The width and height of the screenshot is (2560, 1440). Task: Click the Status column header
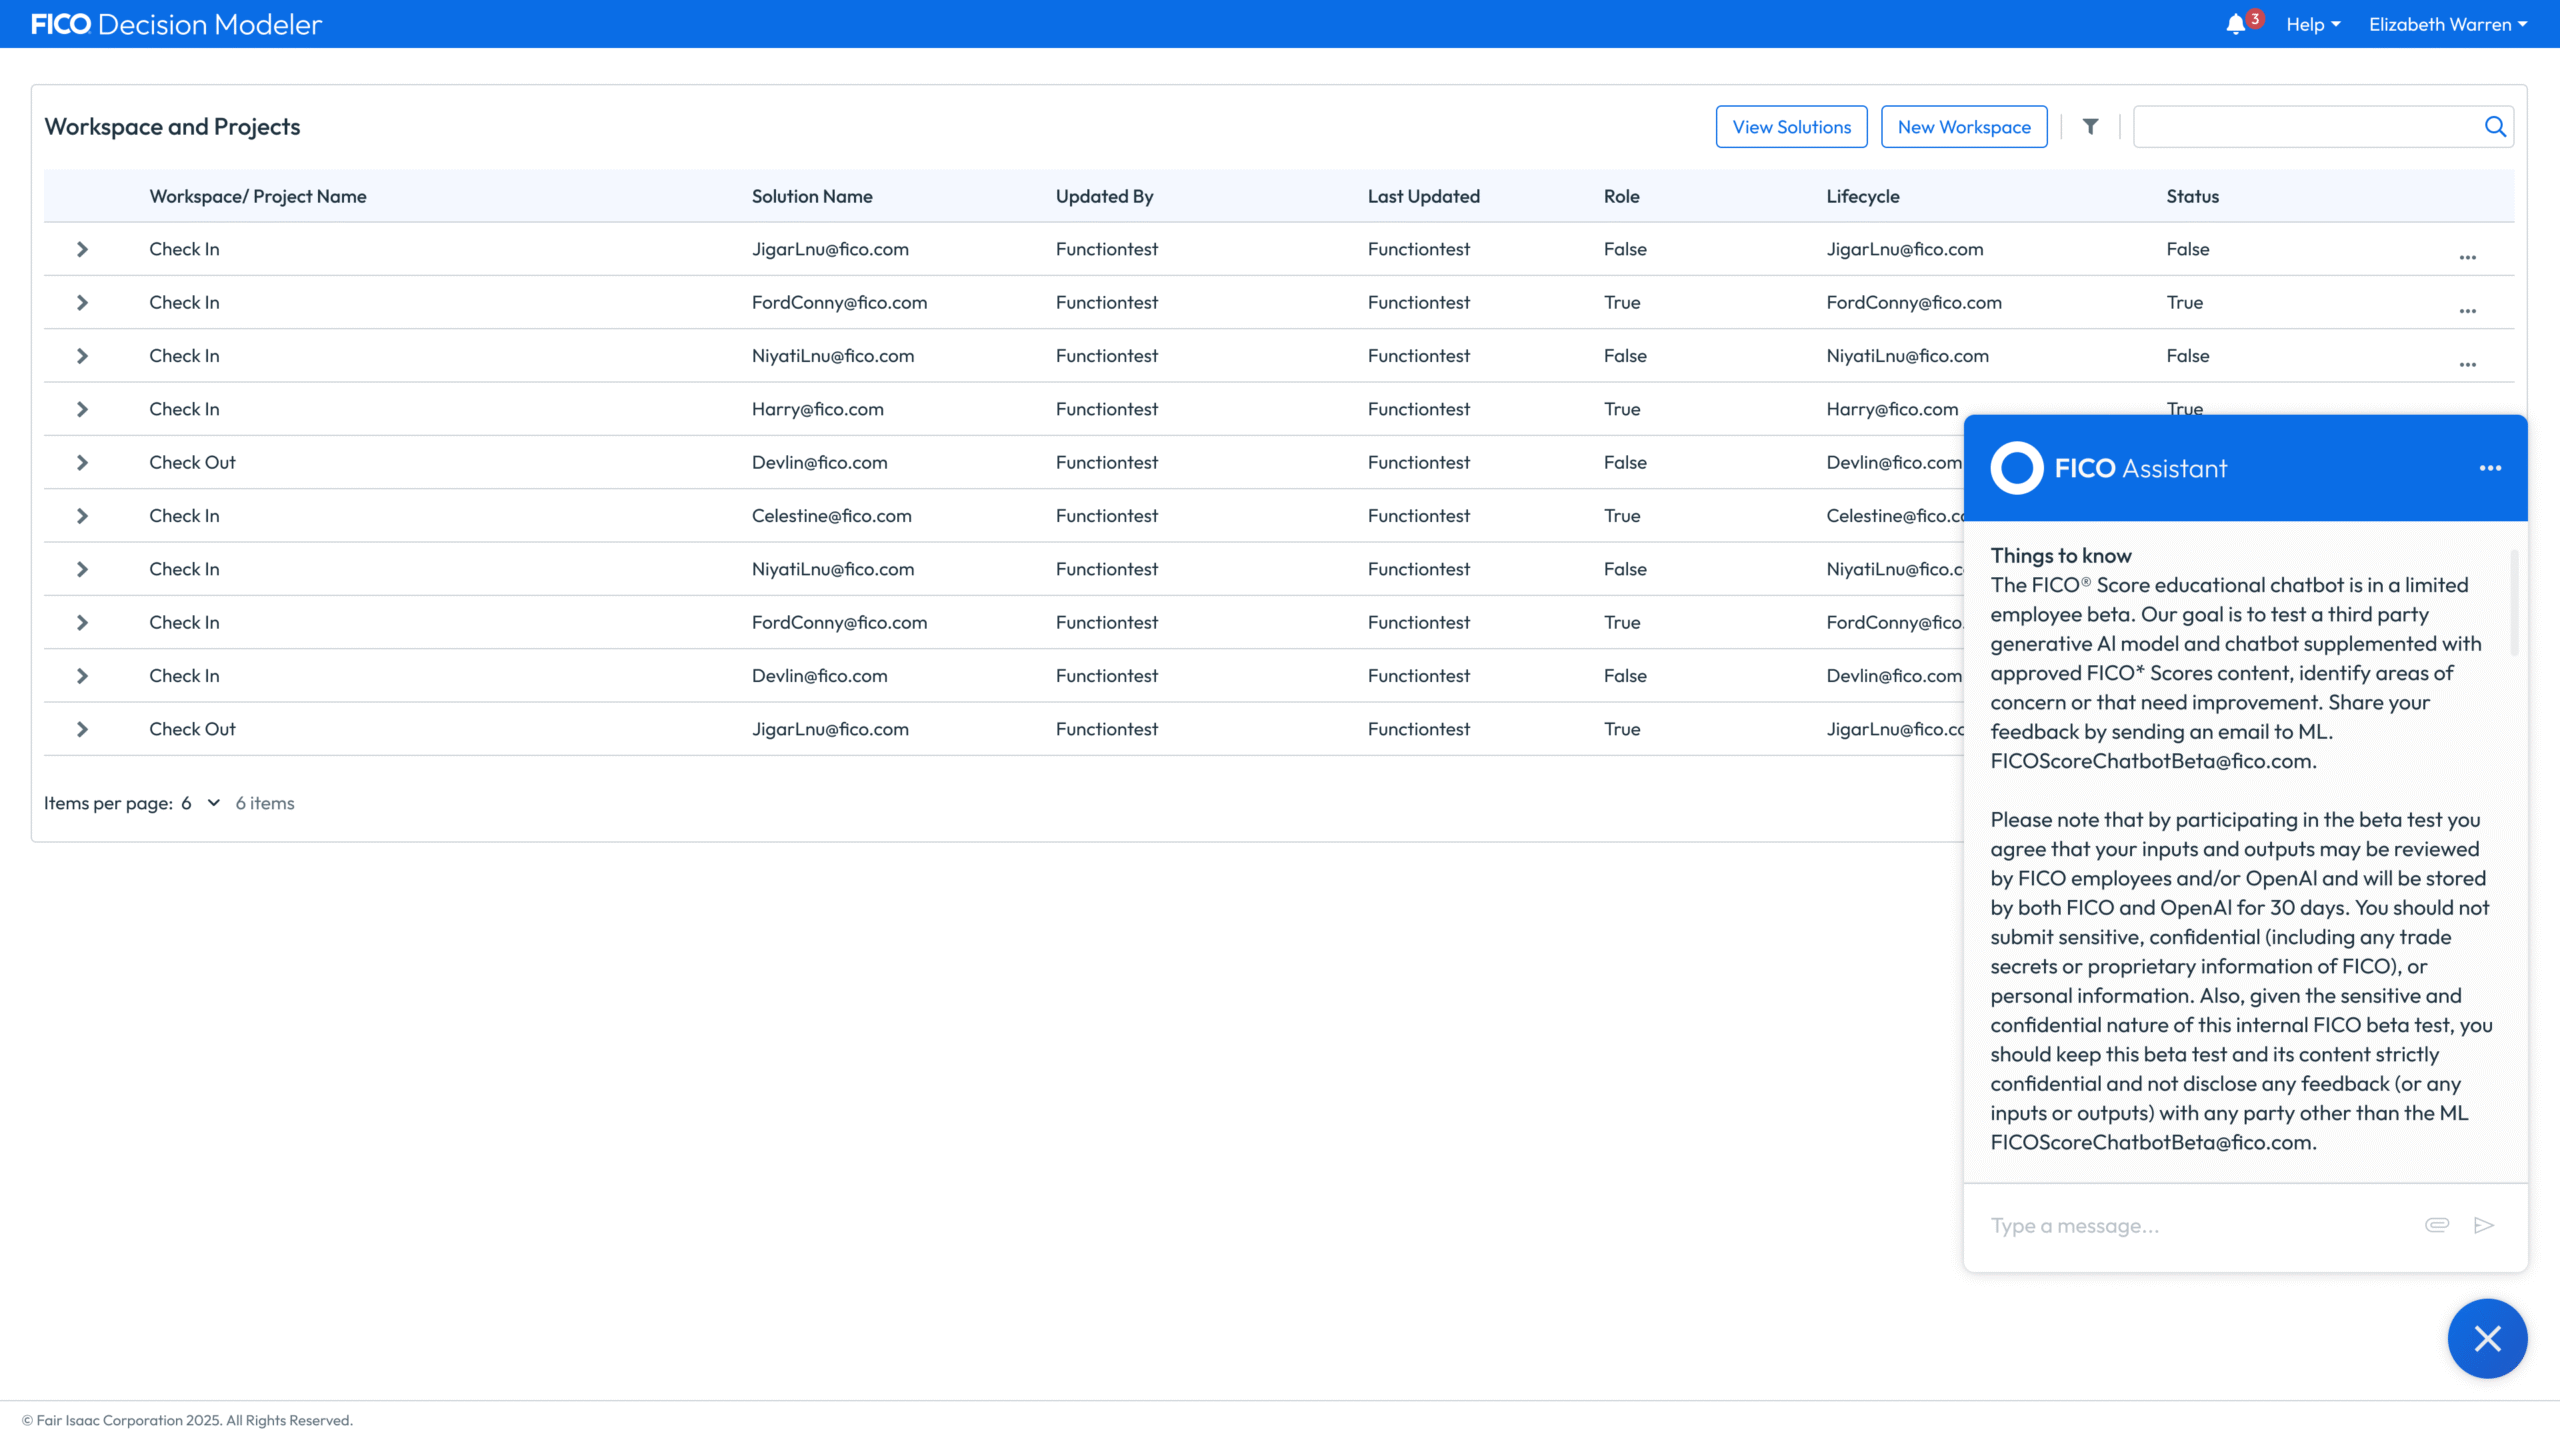[2192, 196]
